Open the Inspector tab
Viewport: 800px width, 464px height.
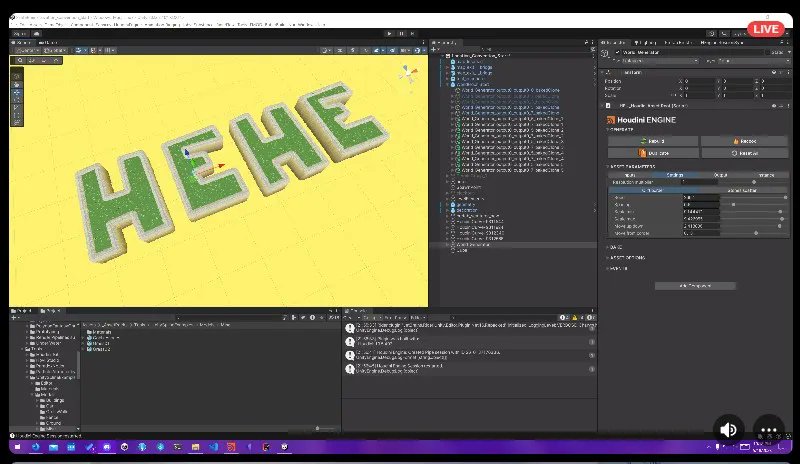pyautogui.click(x=615, y=42)
